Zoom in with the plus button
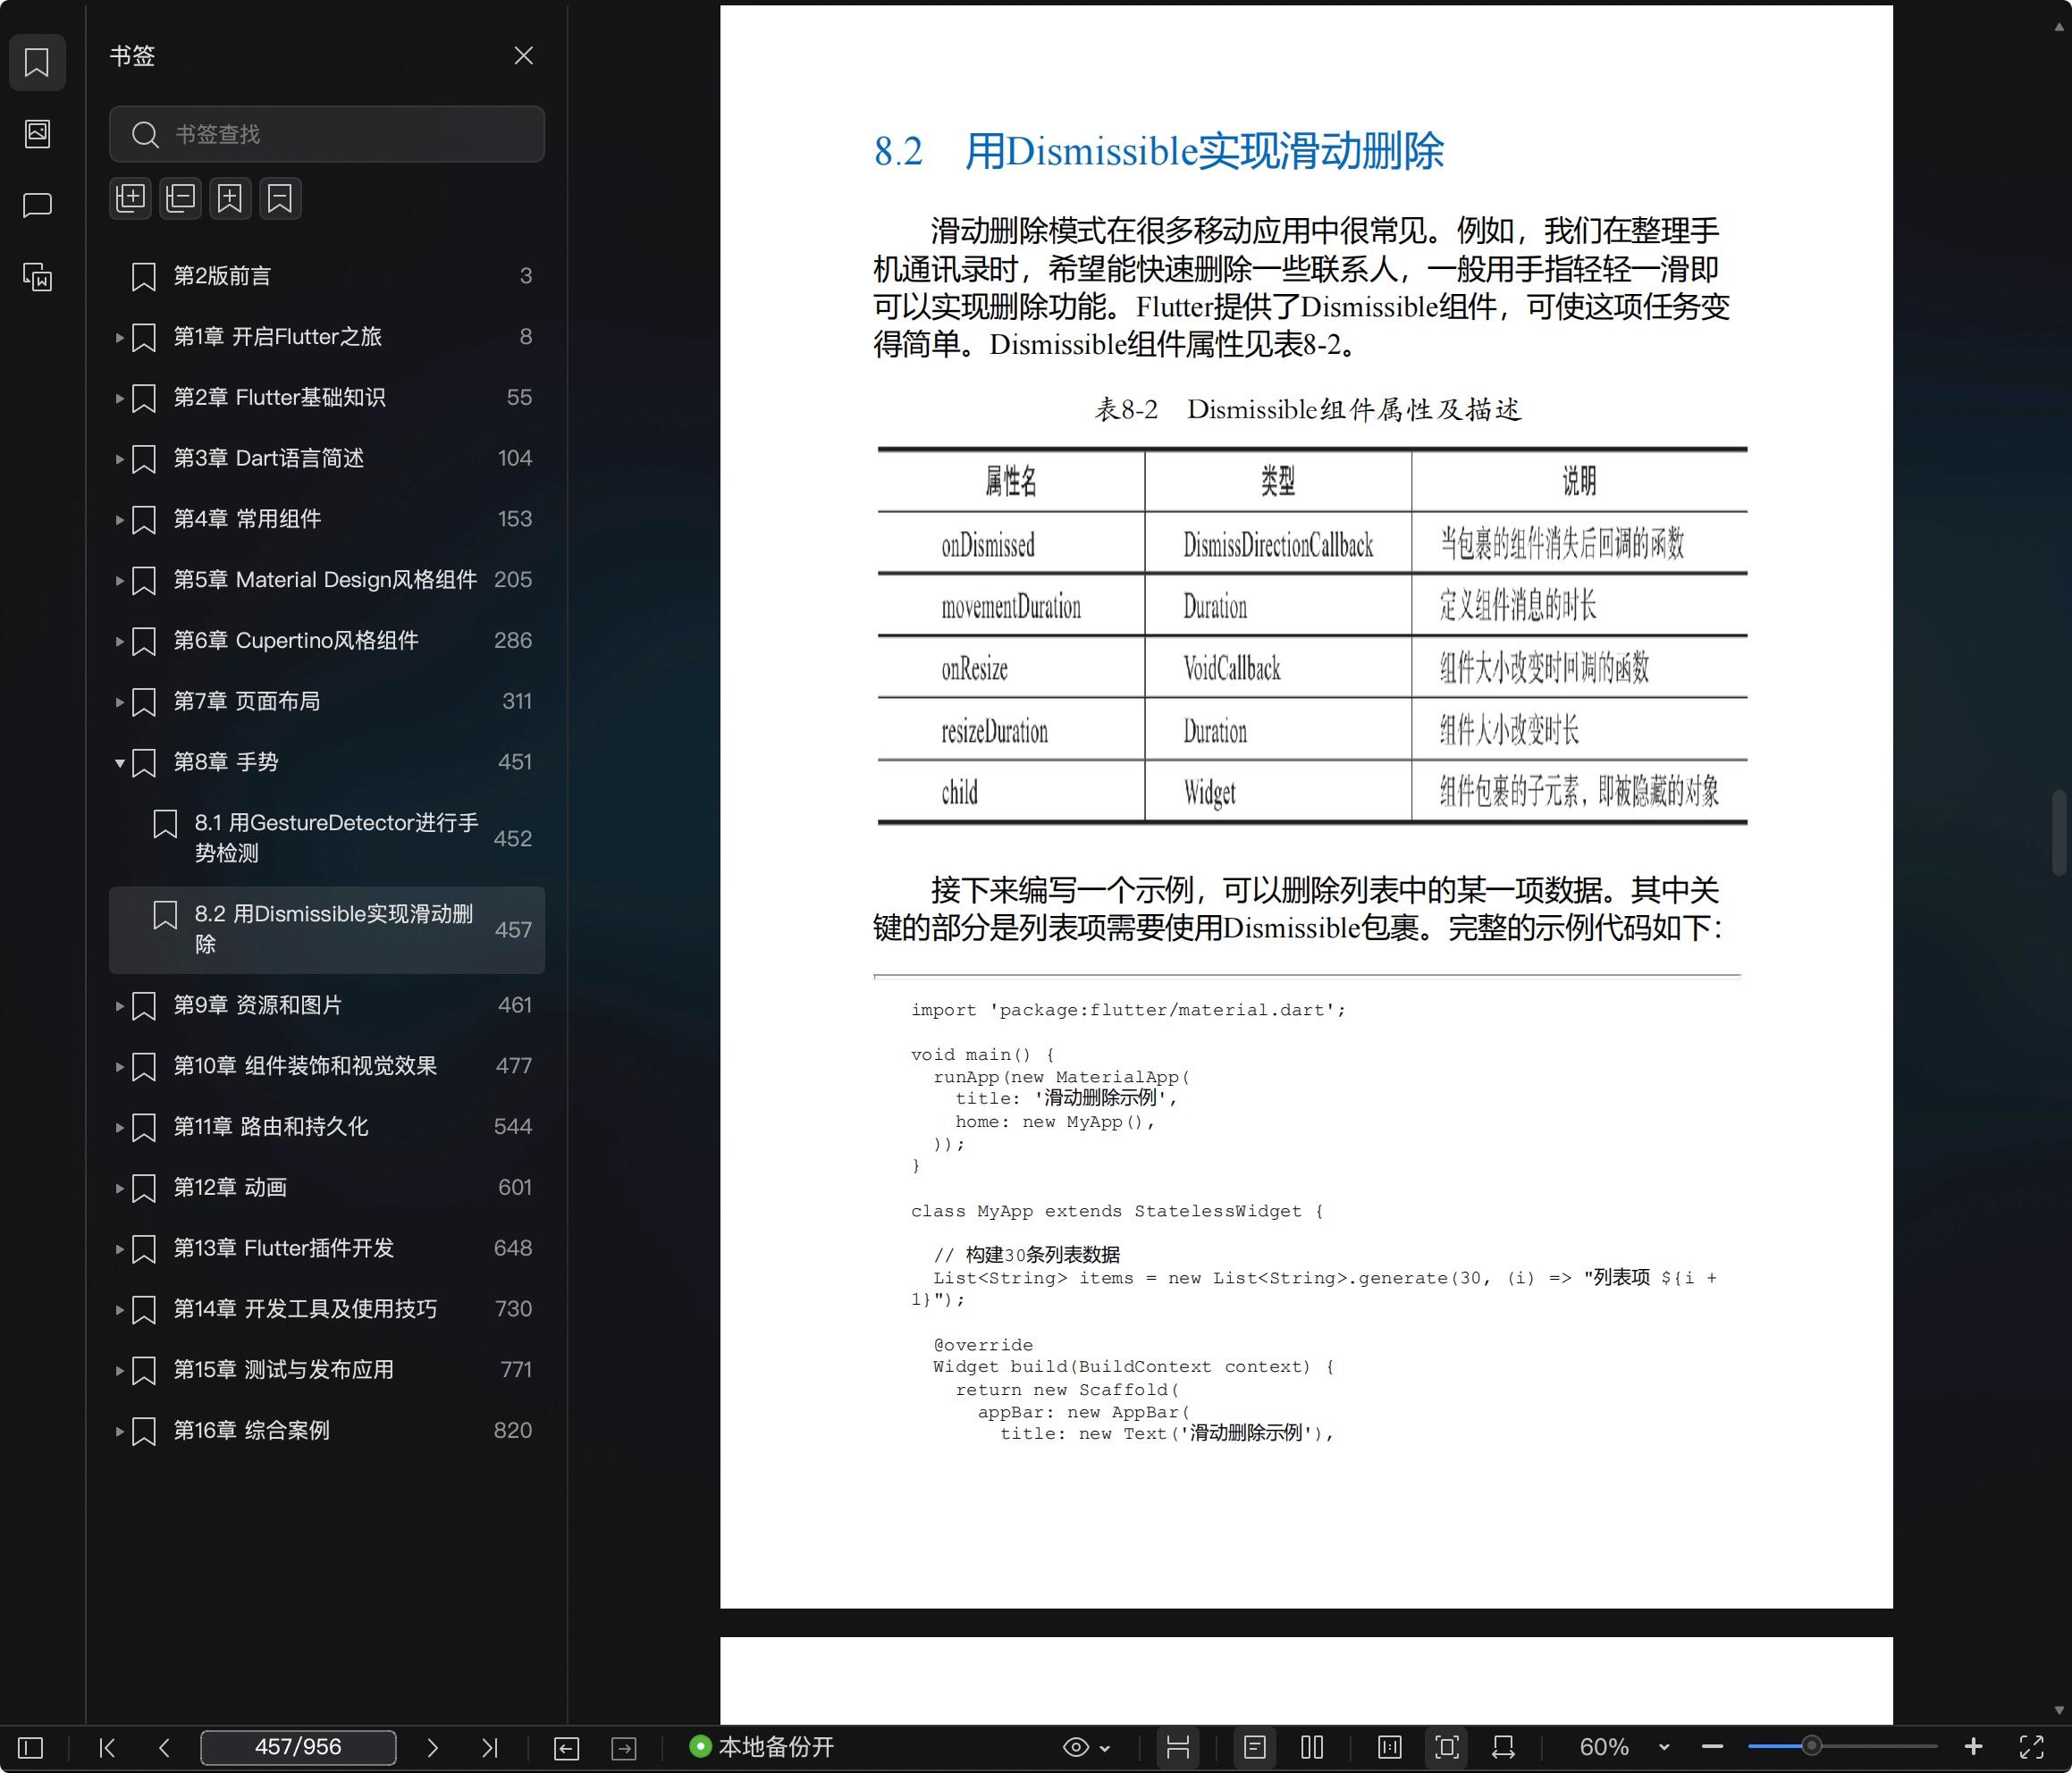This screenshot has height=1773, width=2072. 1973,1747
